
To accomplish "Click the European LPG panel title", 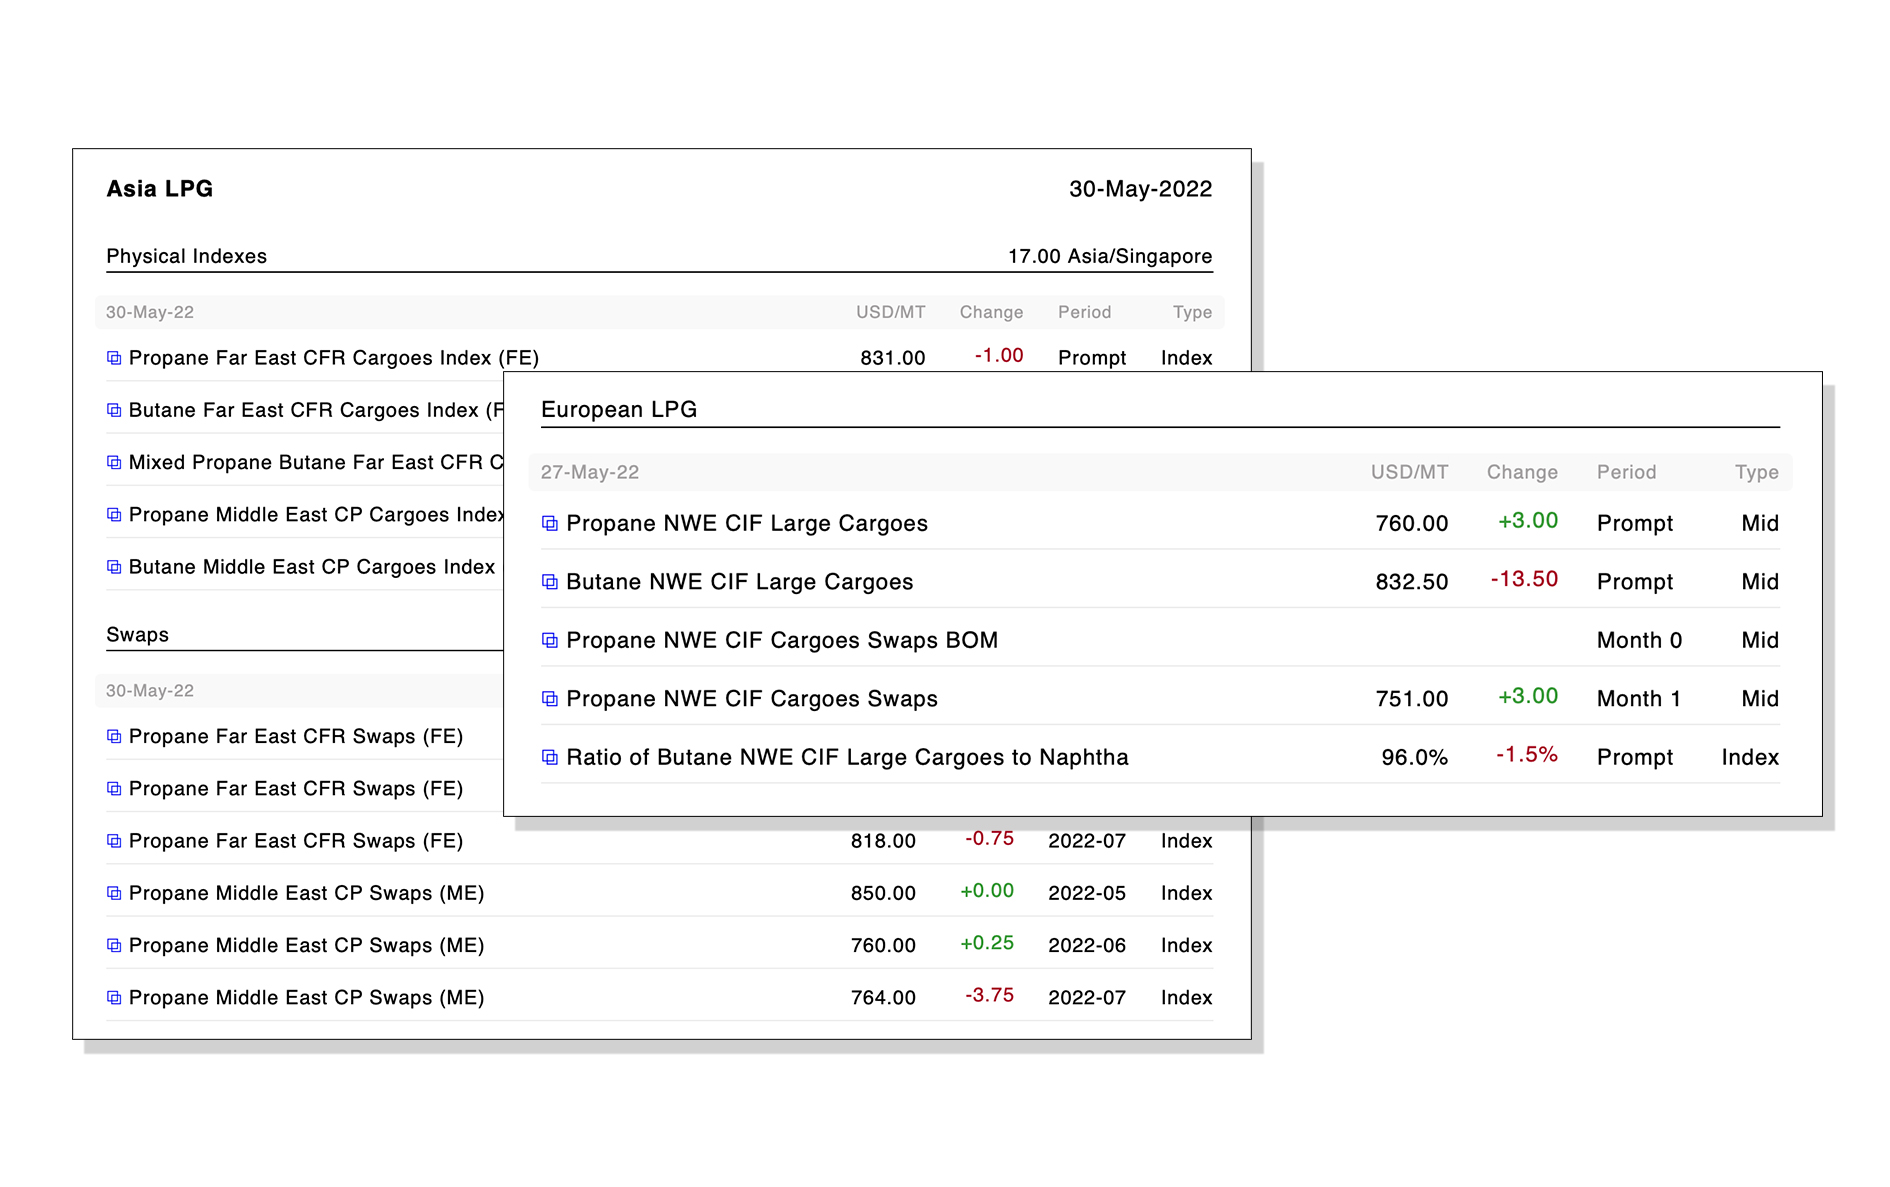I will coord(619,409).
